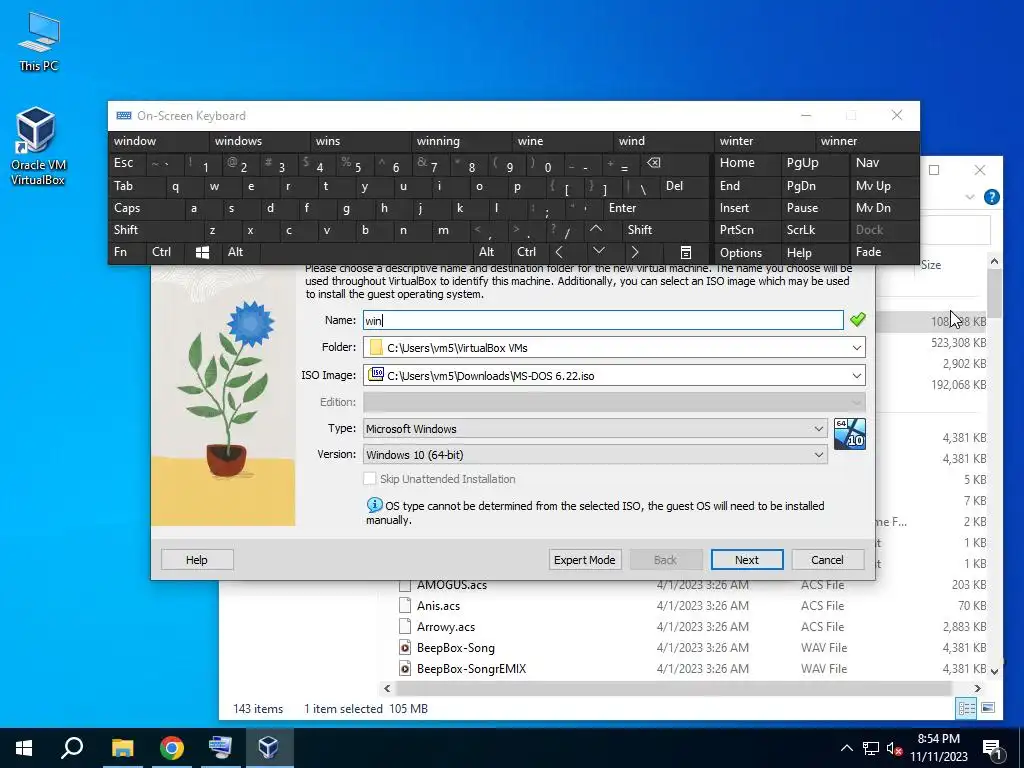Click the space bar on On-Screen Keyboard
Image resolution: width=1024 pixels, height=768 pixels.
point(366,252)
